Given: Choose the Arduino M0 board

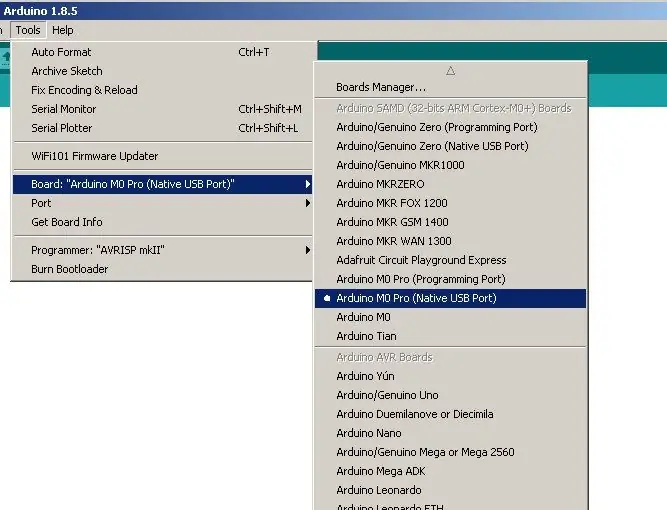Looking at the screenshot, I should tap(450, 317).
